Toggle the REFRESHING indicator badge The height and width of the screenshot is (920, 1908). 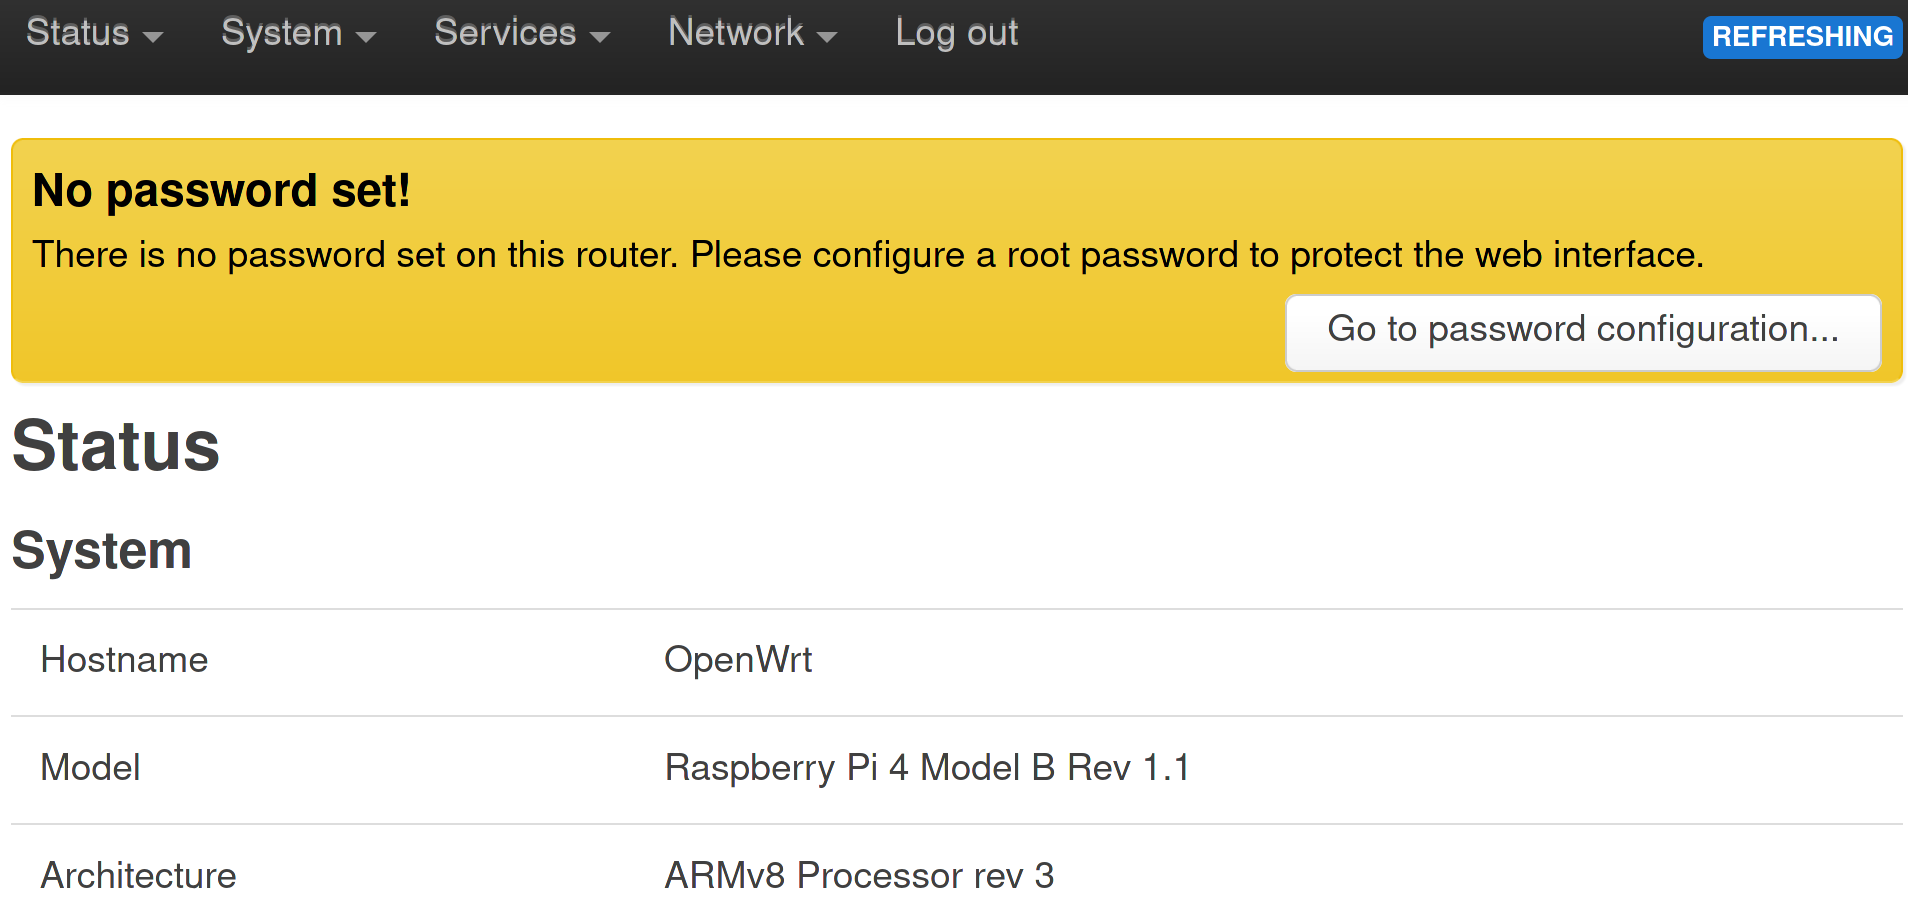pos(1802,37)
